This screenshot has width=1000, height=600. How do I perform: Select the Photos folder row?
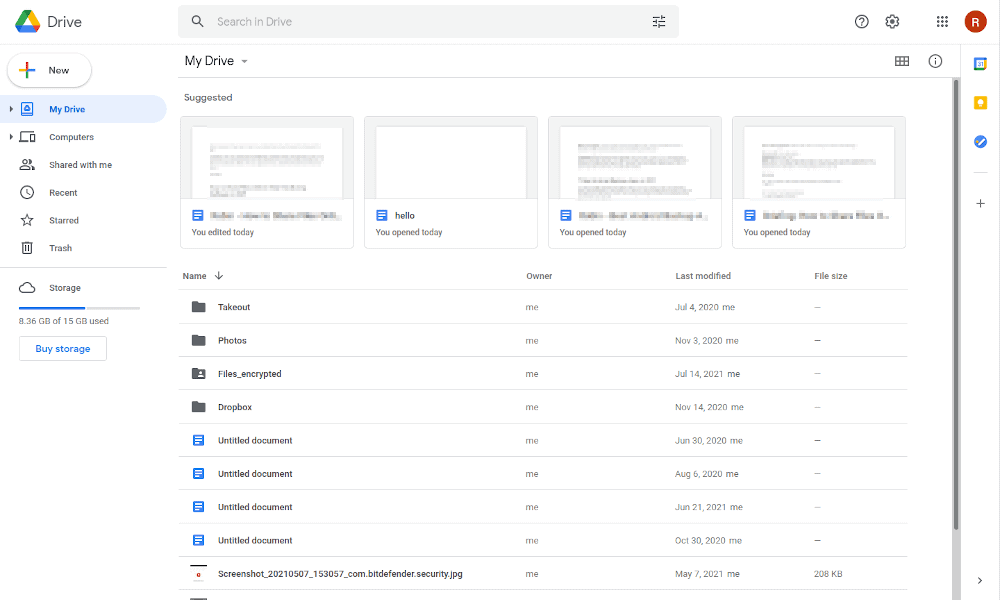543,340
